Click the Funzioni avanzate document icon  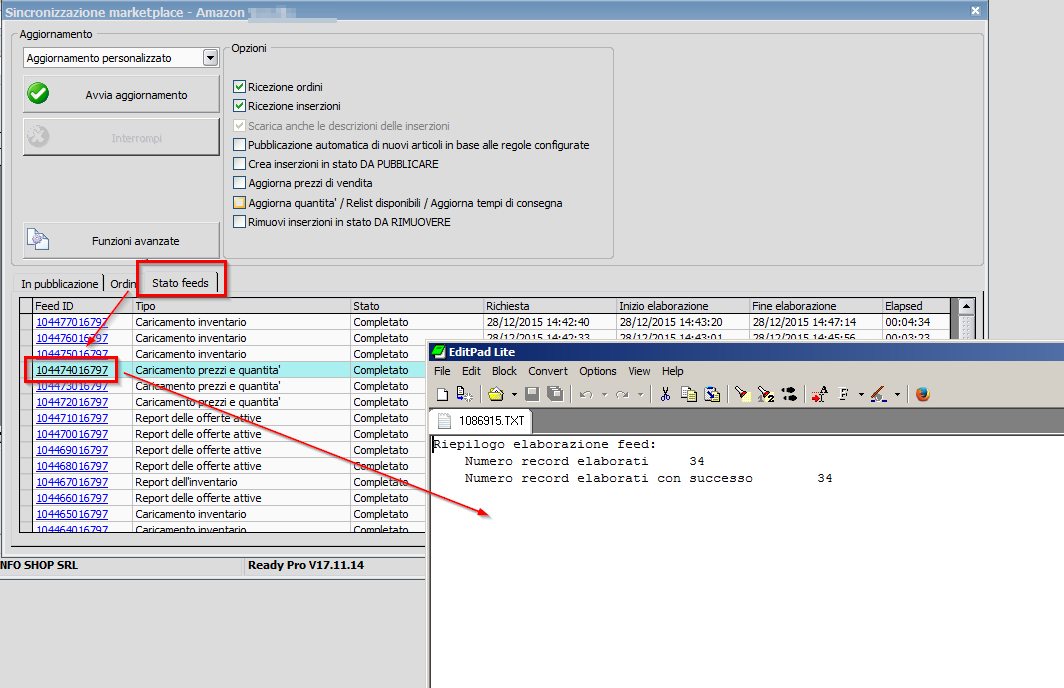(x=37, y=240)
